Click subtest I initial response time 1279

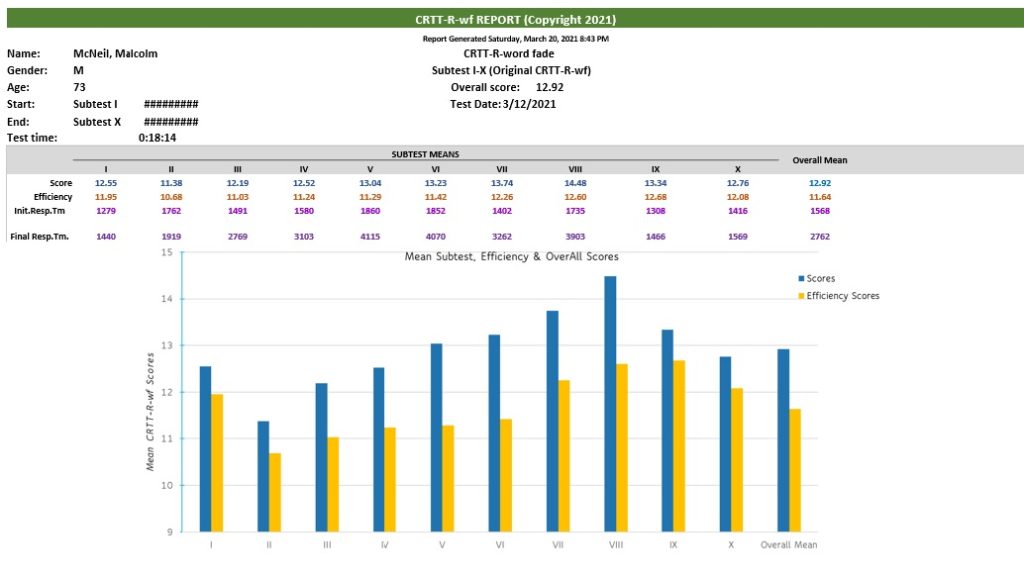[106, 211]
